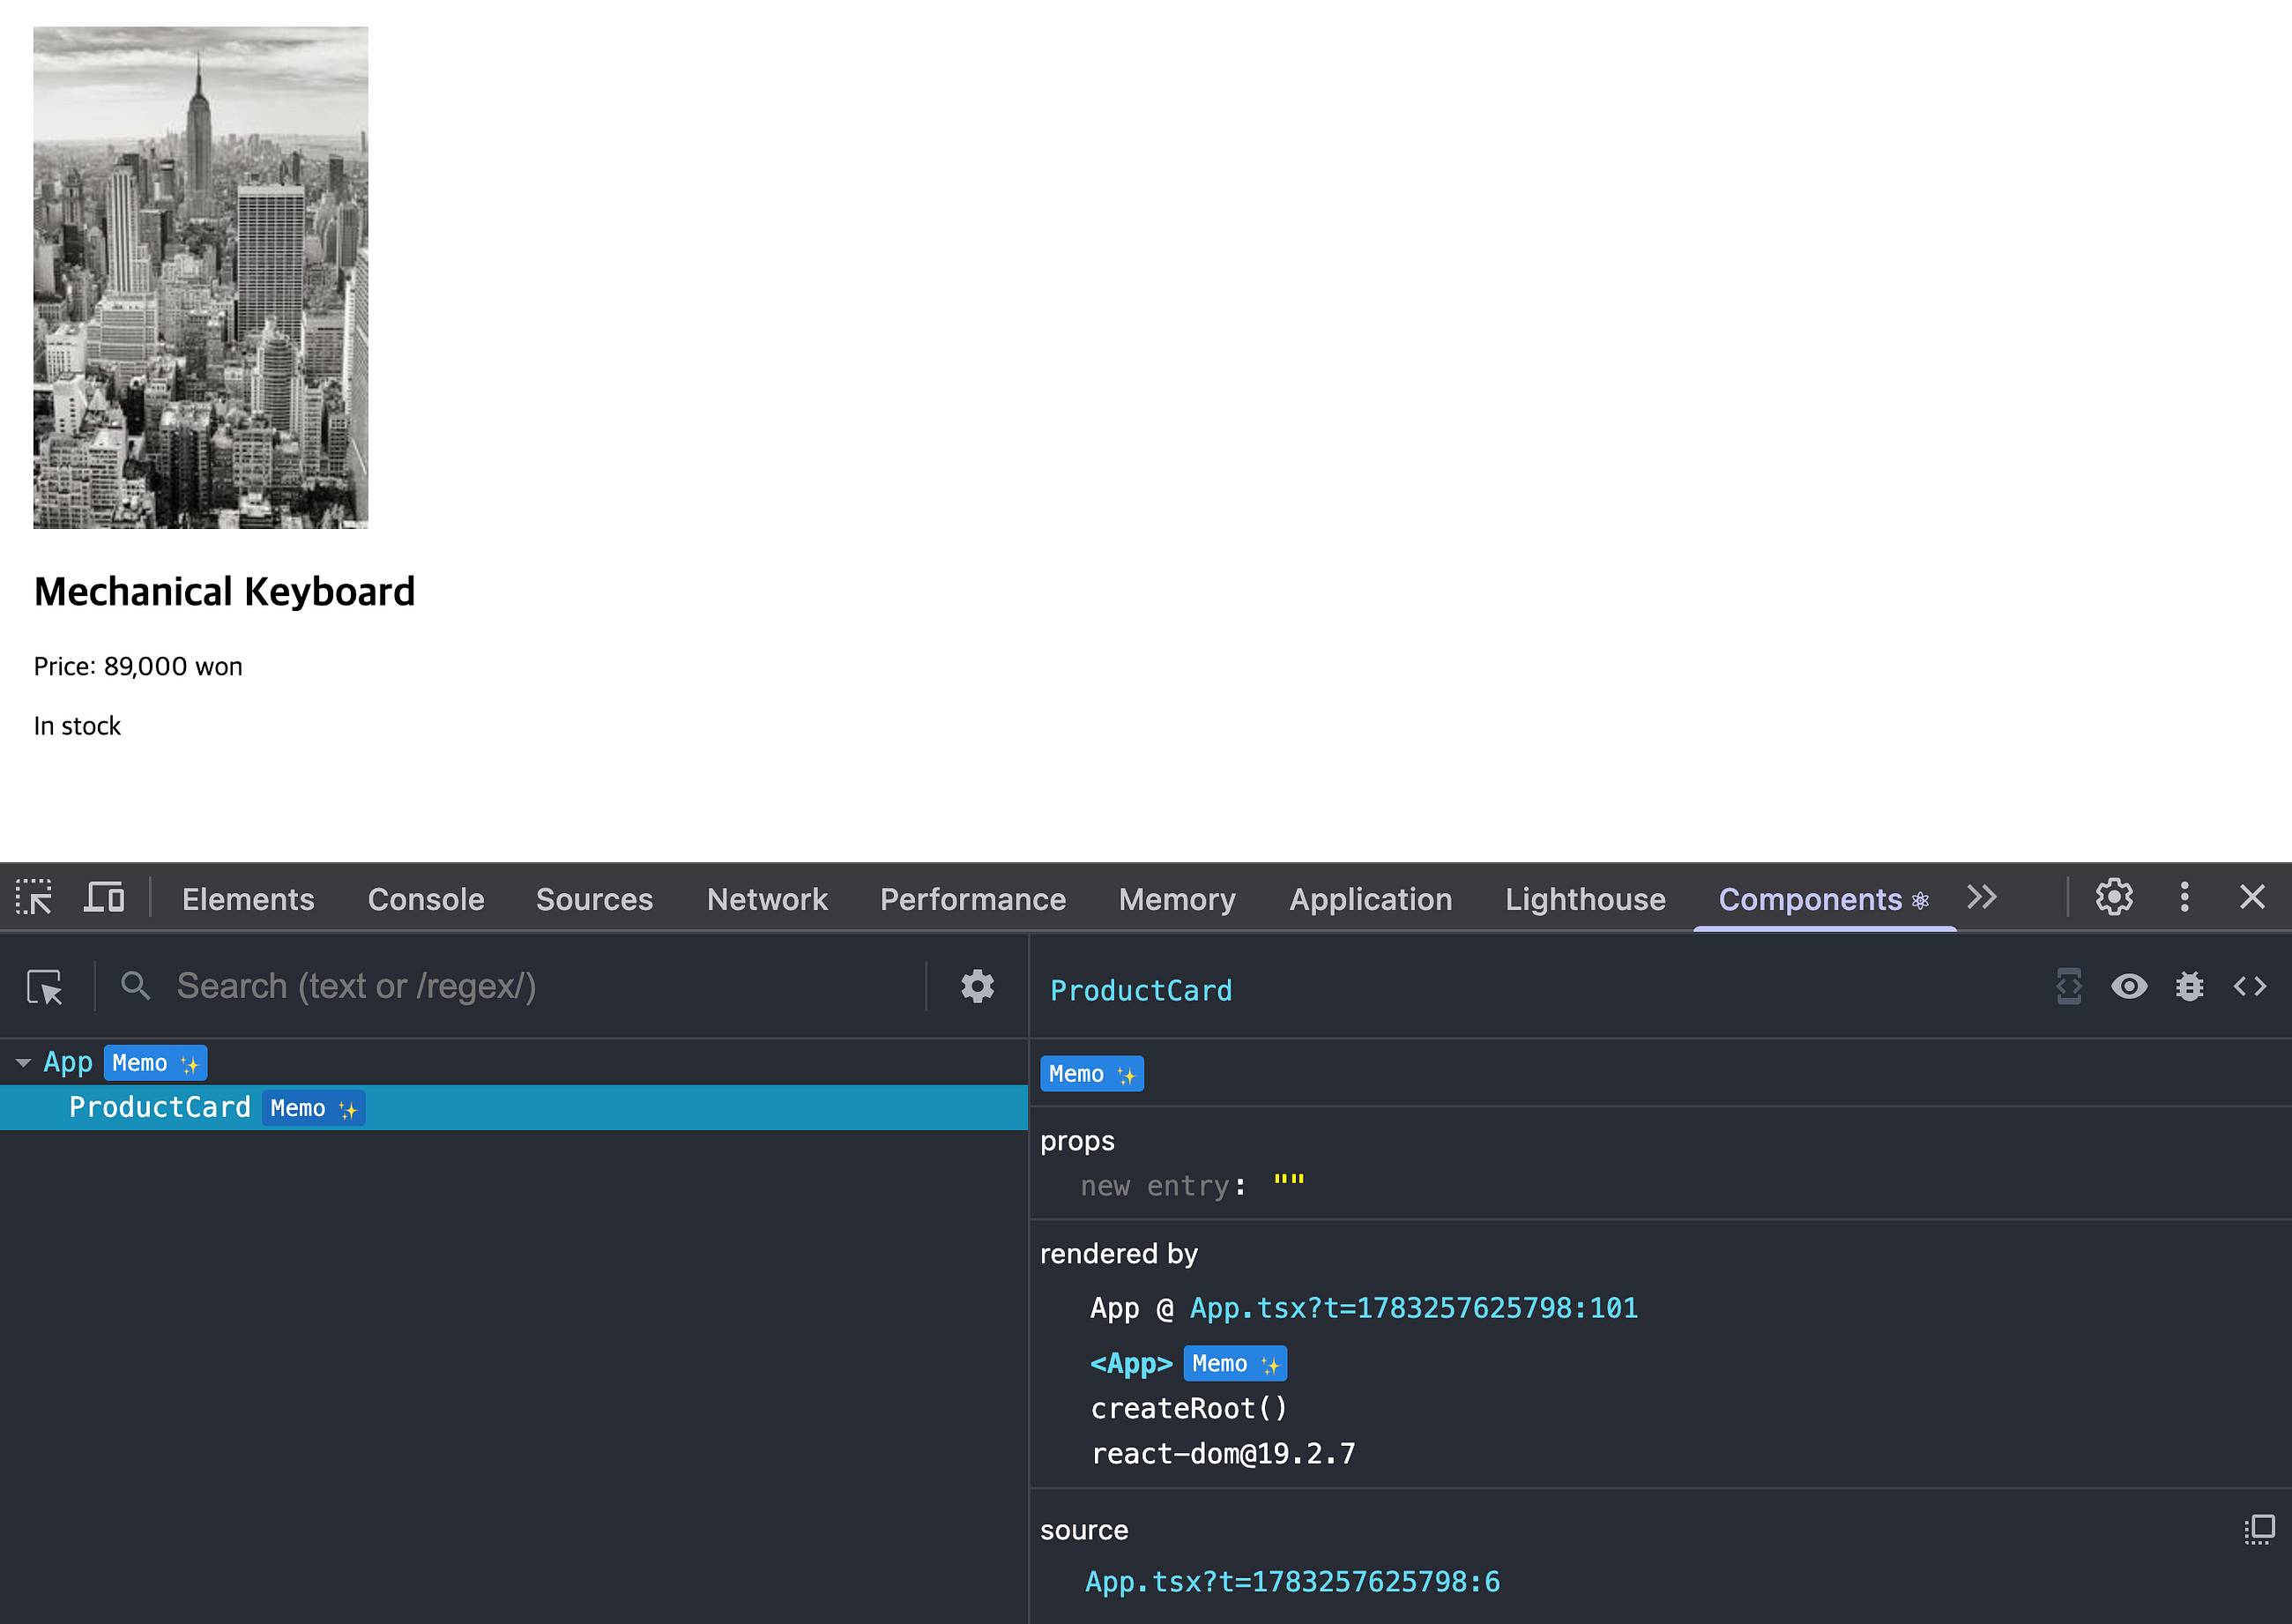
Task: Open the DevTools three-dot customize menu
Action: coord(2185,897)
